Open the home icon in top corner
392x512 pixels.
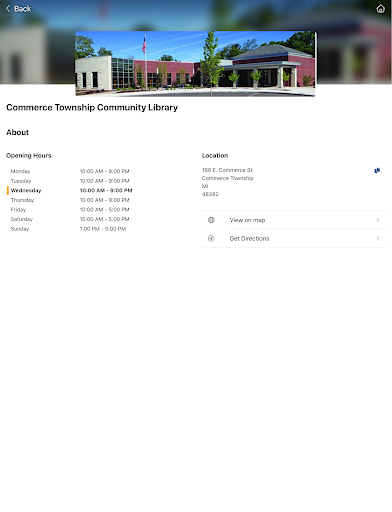pyautogui.click(x=380, y=9)
